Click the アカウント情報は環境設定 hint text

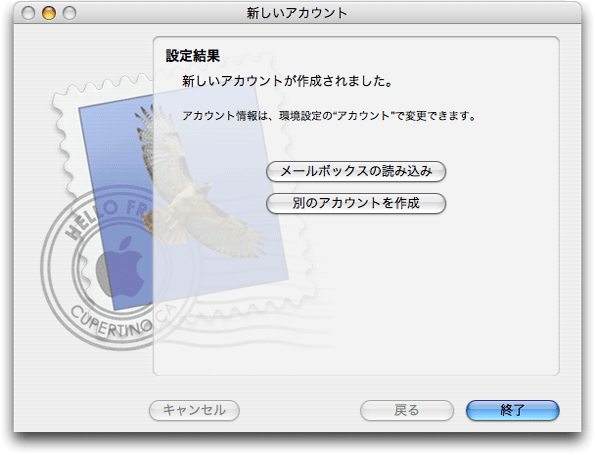(329, 115)
